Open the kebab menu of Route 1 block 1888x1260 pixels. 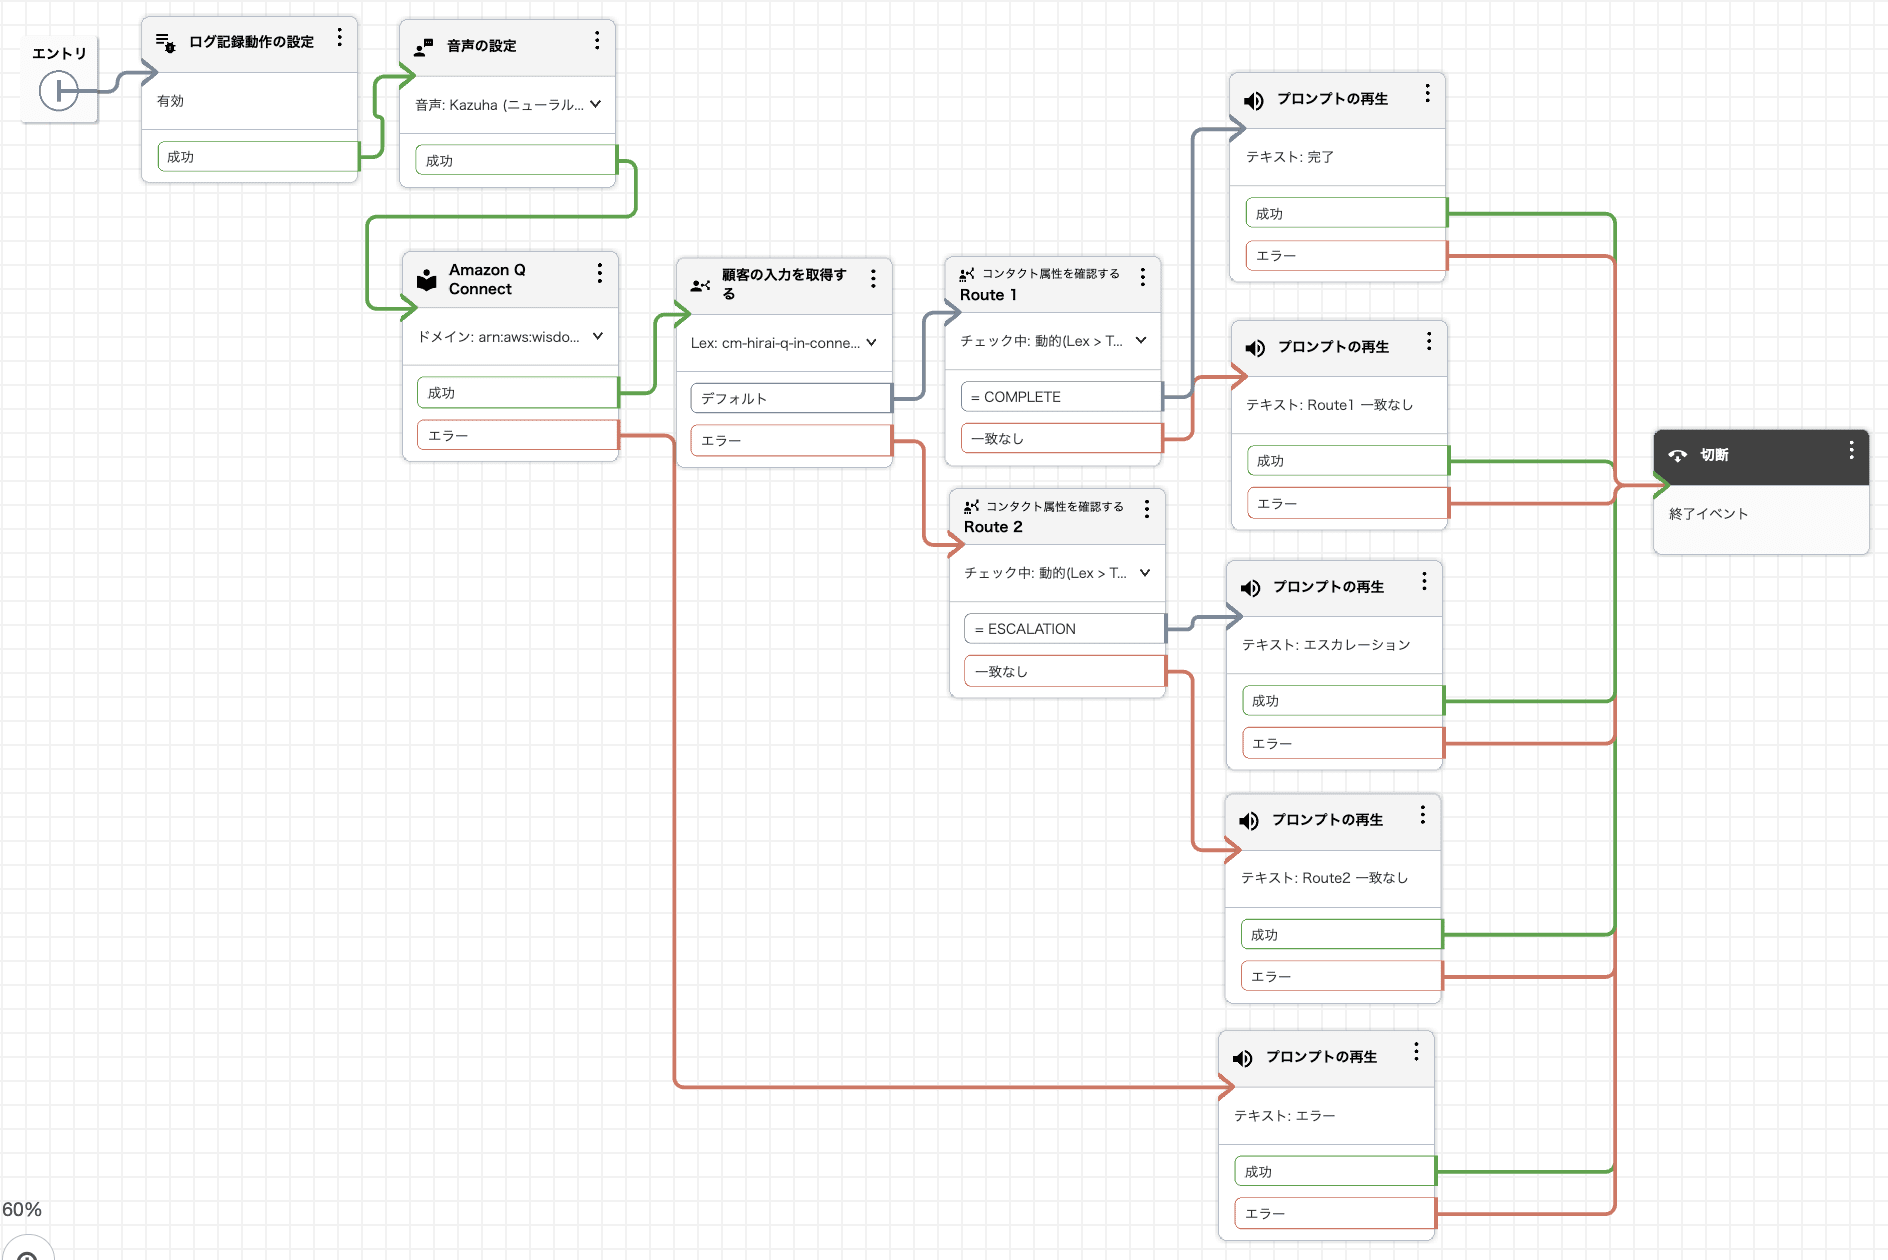click(x=1143, y=278)
